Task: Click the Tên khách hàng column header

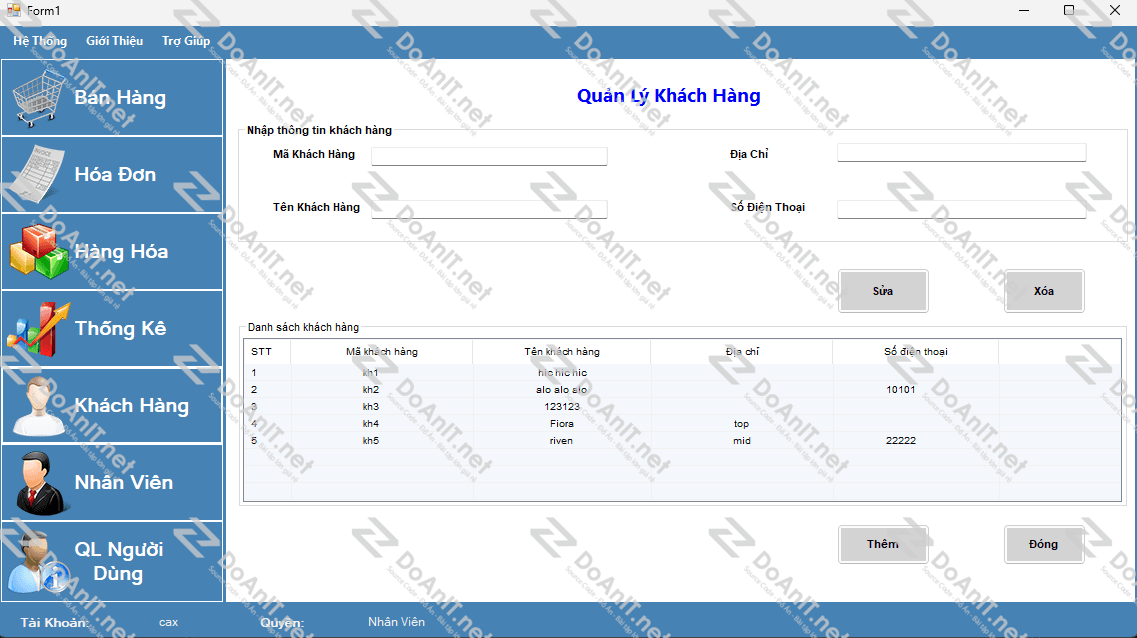Action: pyautogui.click(x=562, y=352)
